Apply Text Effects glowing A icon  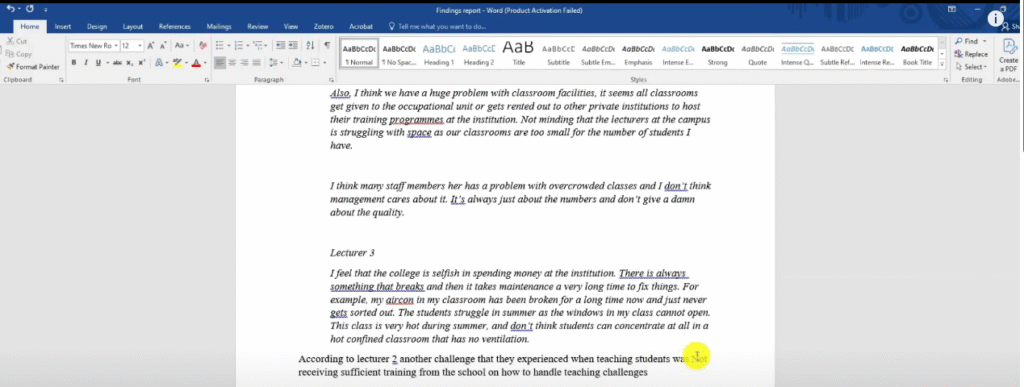coord(159,63)
